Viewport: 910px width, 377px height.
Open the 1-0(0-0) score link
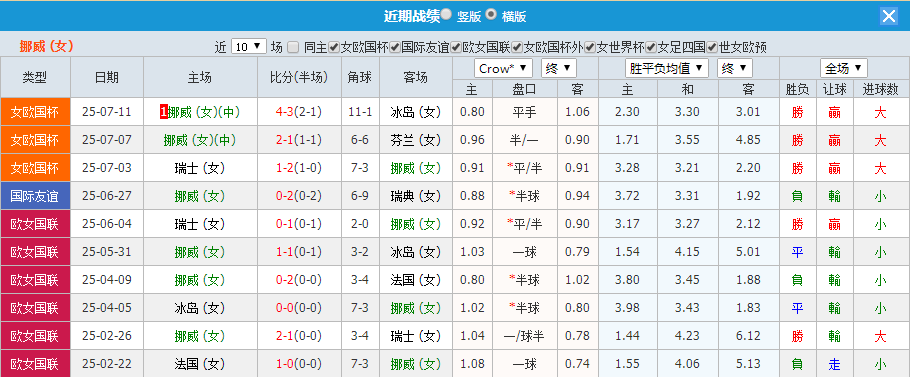tap(299, 364)
